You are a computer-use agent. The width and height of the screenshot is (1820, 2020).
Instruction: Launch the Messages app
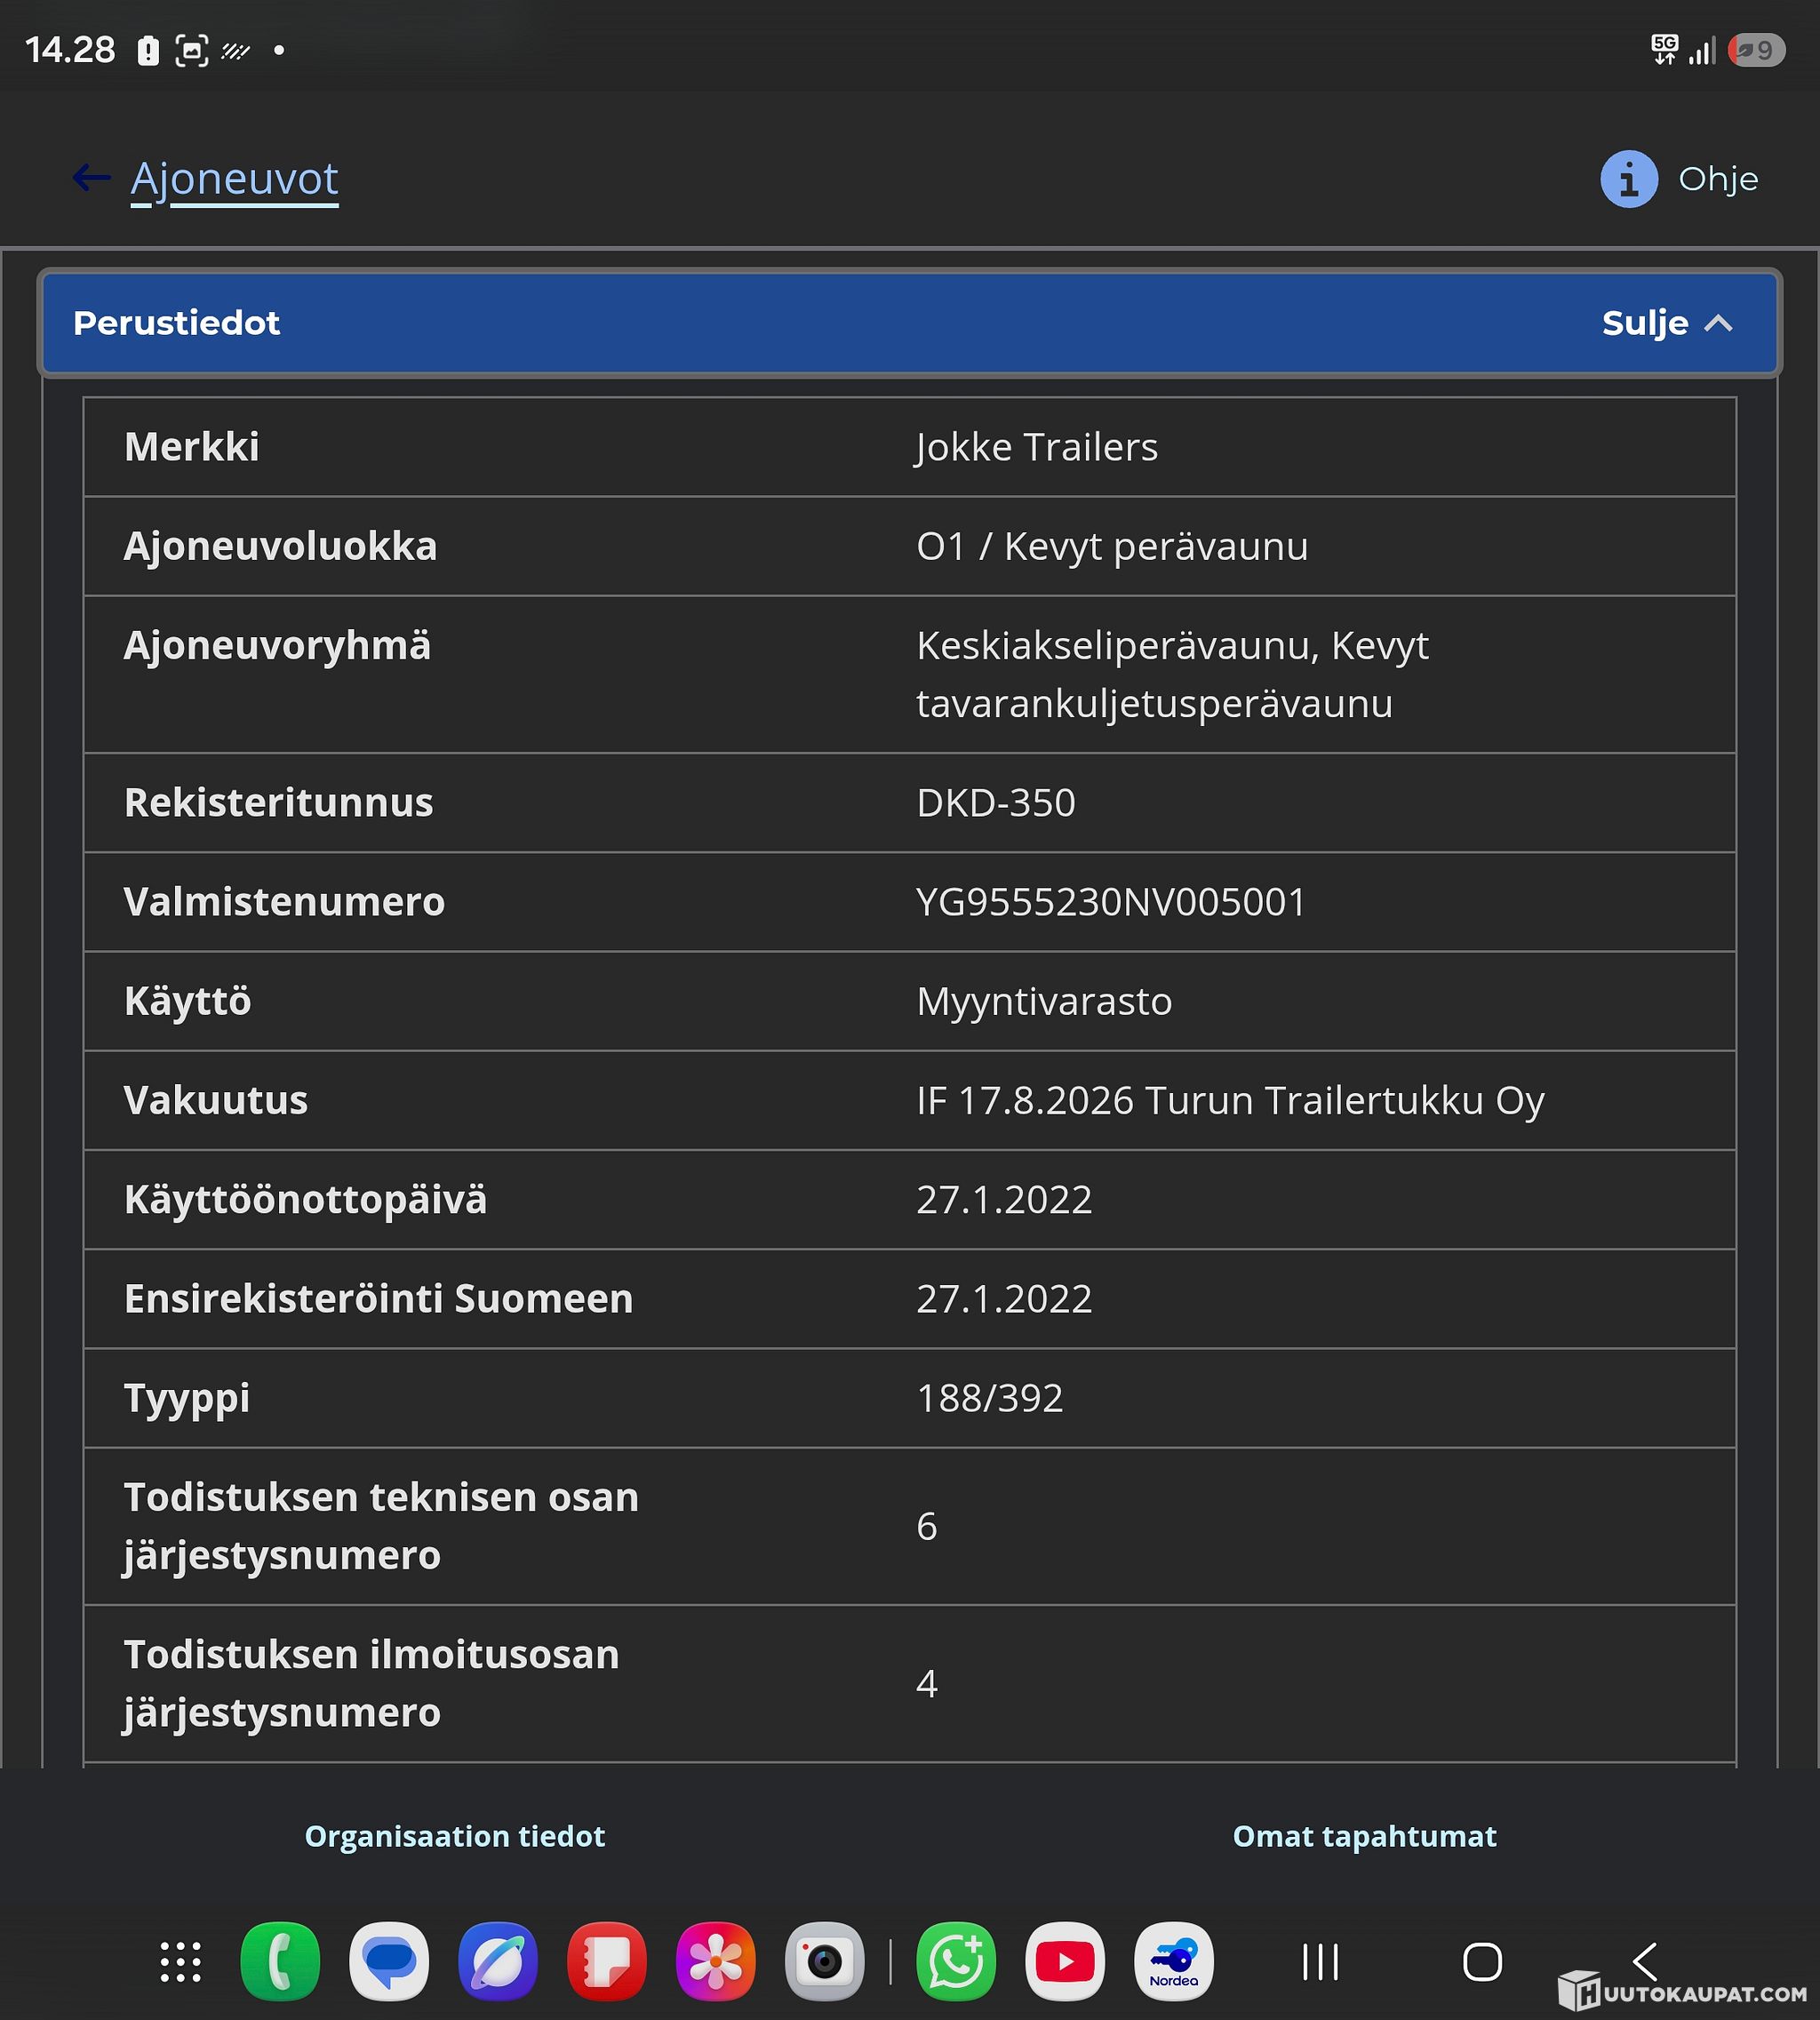[x=389, y=1961]
